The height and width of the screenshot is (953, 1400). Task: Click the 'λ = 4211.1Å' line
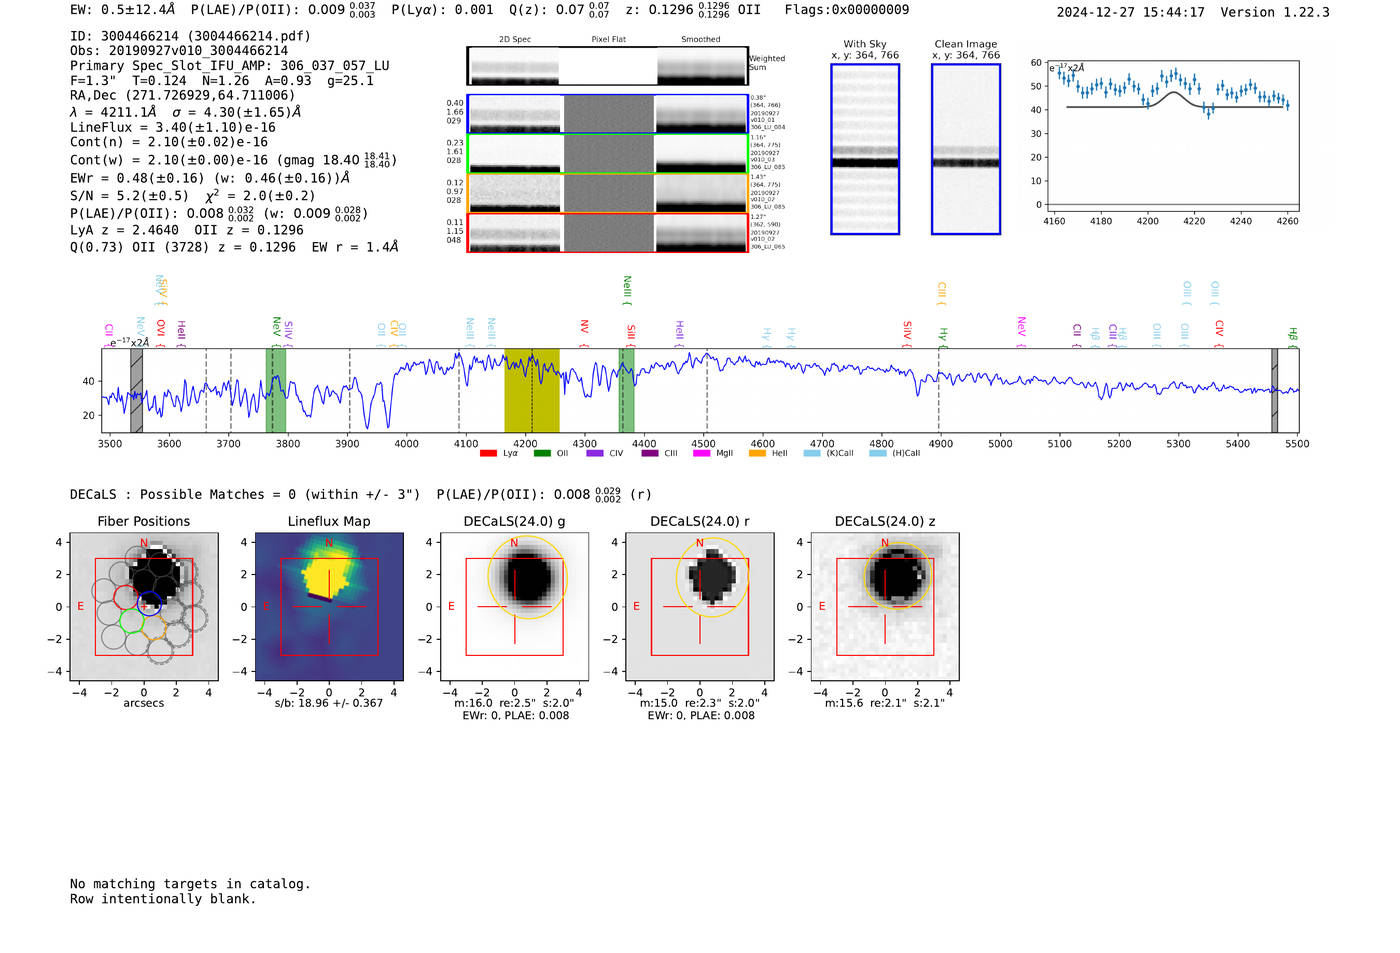click(186, 112)
